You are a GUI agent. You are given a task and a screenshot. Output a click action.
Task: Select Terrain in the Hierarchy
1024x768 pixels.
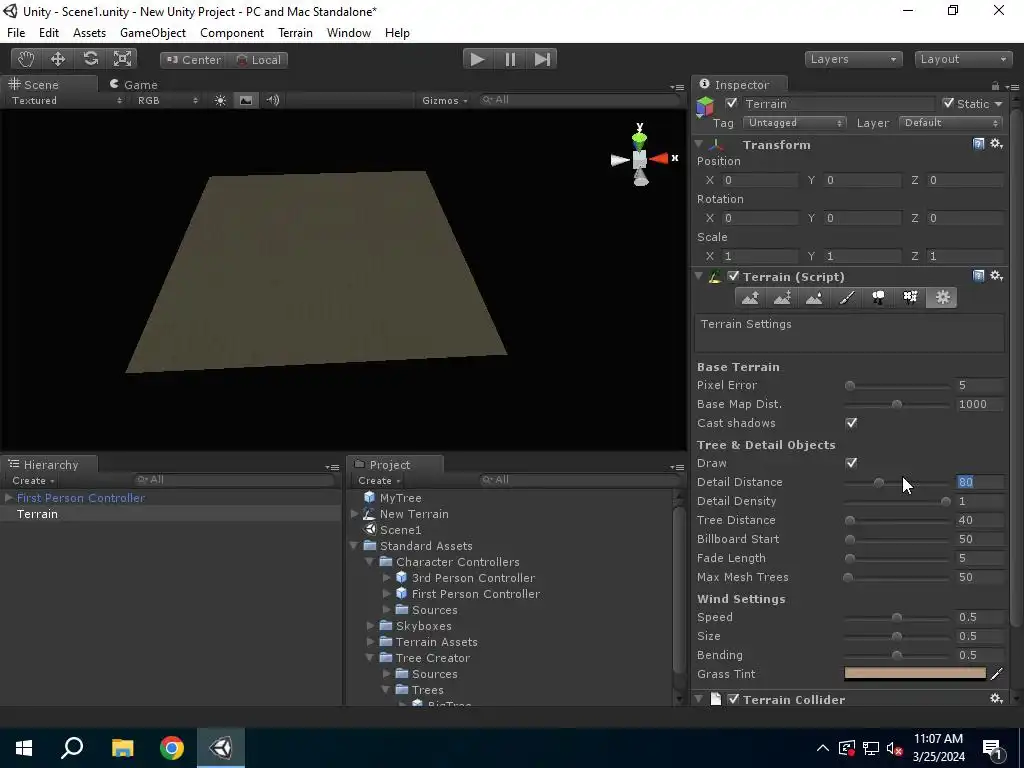pyautogui.click(x=37, y=514)
